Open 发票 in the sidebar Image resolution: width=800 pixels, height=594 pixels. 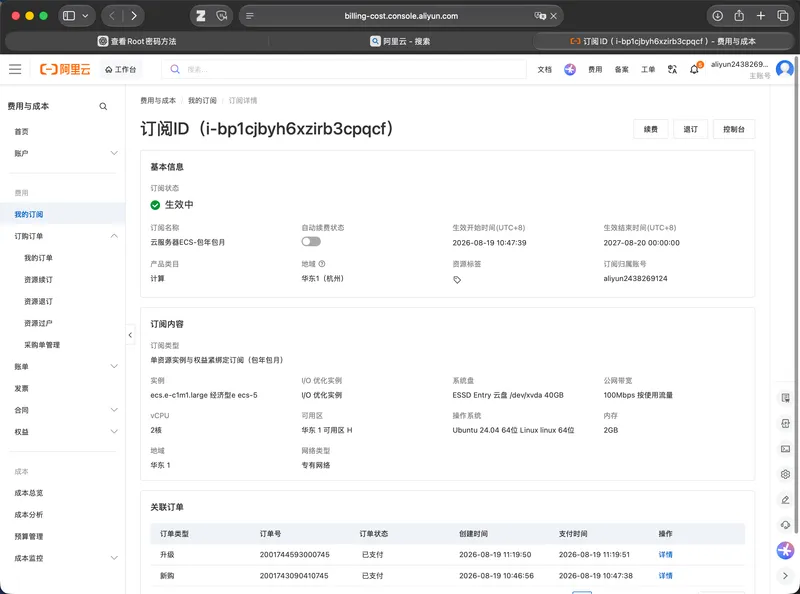pyautogui.click(x=21, y=388)
